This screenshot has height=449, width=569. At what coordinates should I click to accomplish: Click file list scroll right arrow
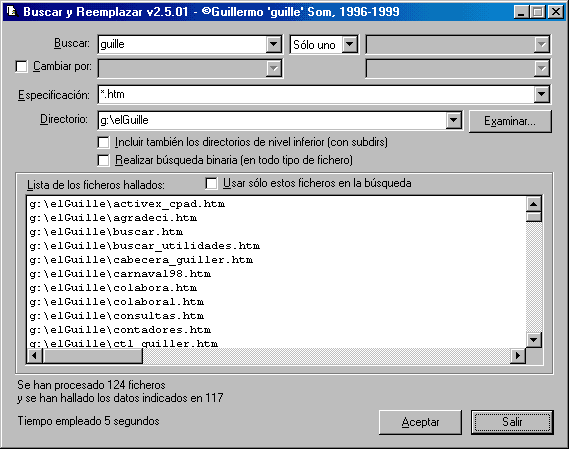518,356
